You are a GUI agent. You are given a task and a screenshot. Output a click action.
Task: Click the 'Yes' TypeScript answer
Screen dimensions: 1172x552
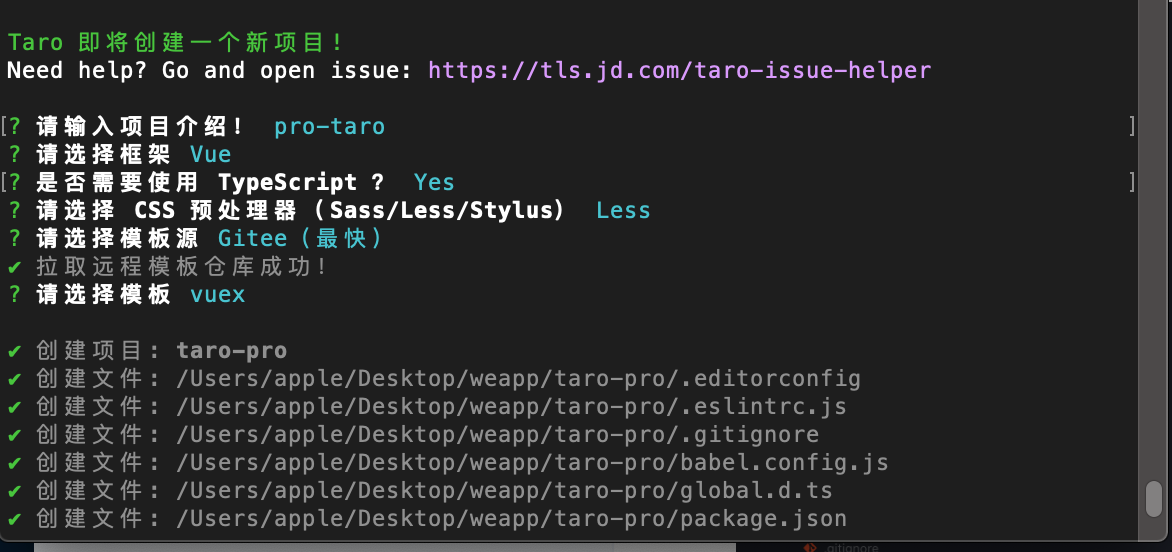[434, 183]
